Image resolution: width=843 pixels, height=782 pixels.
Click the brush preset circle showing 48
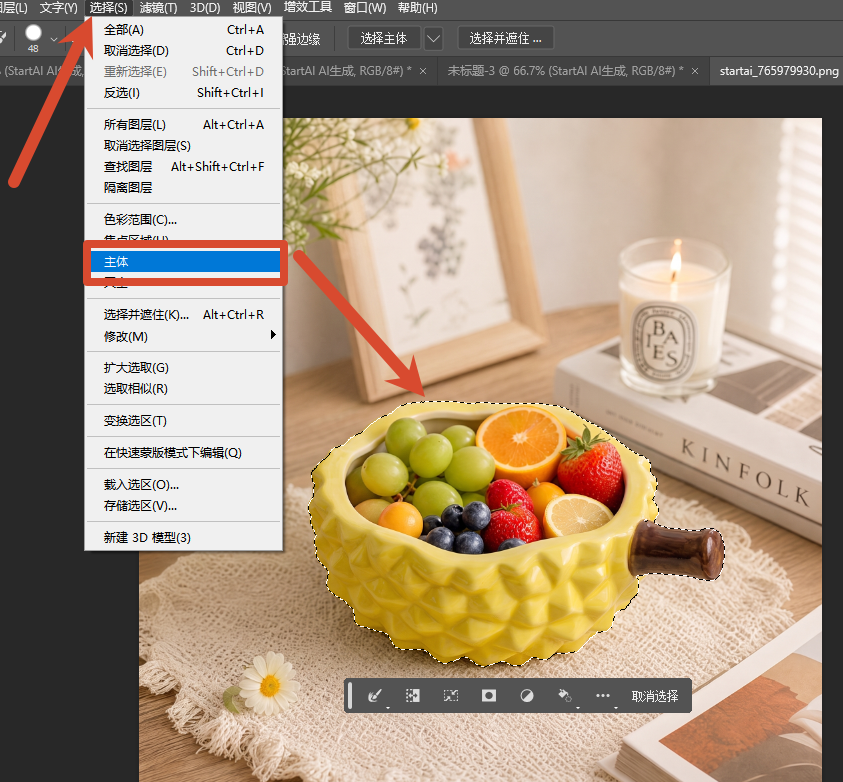click(x=33, y=33)
